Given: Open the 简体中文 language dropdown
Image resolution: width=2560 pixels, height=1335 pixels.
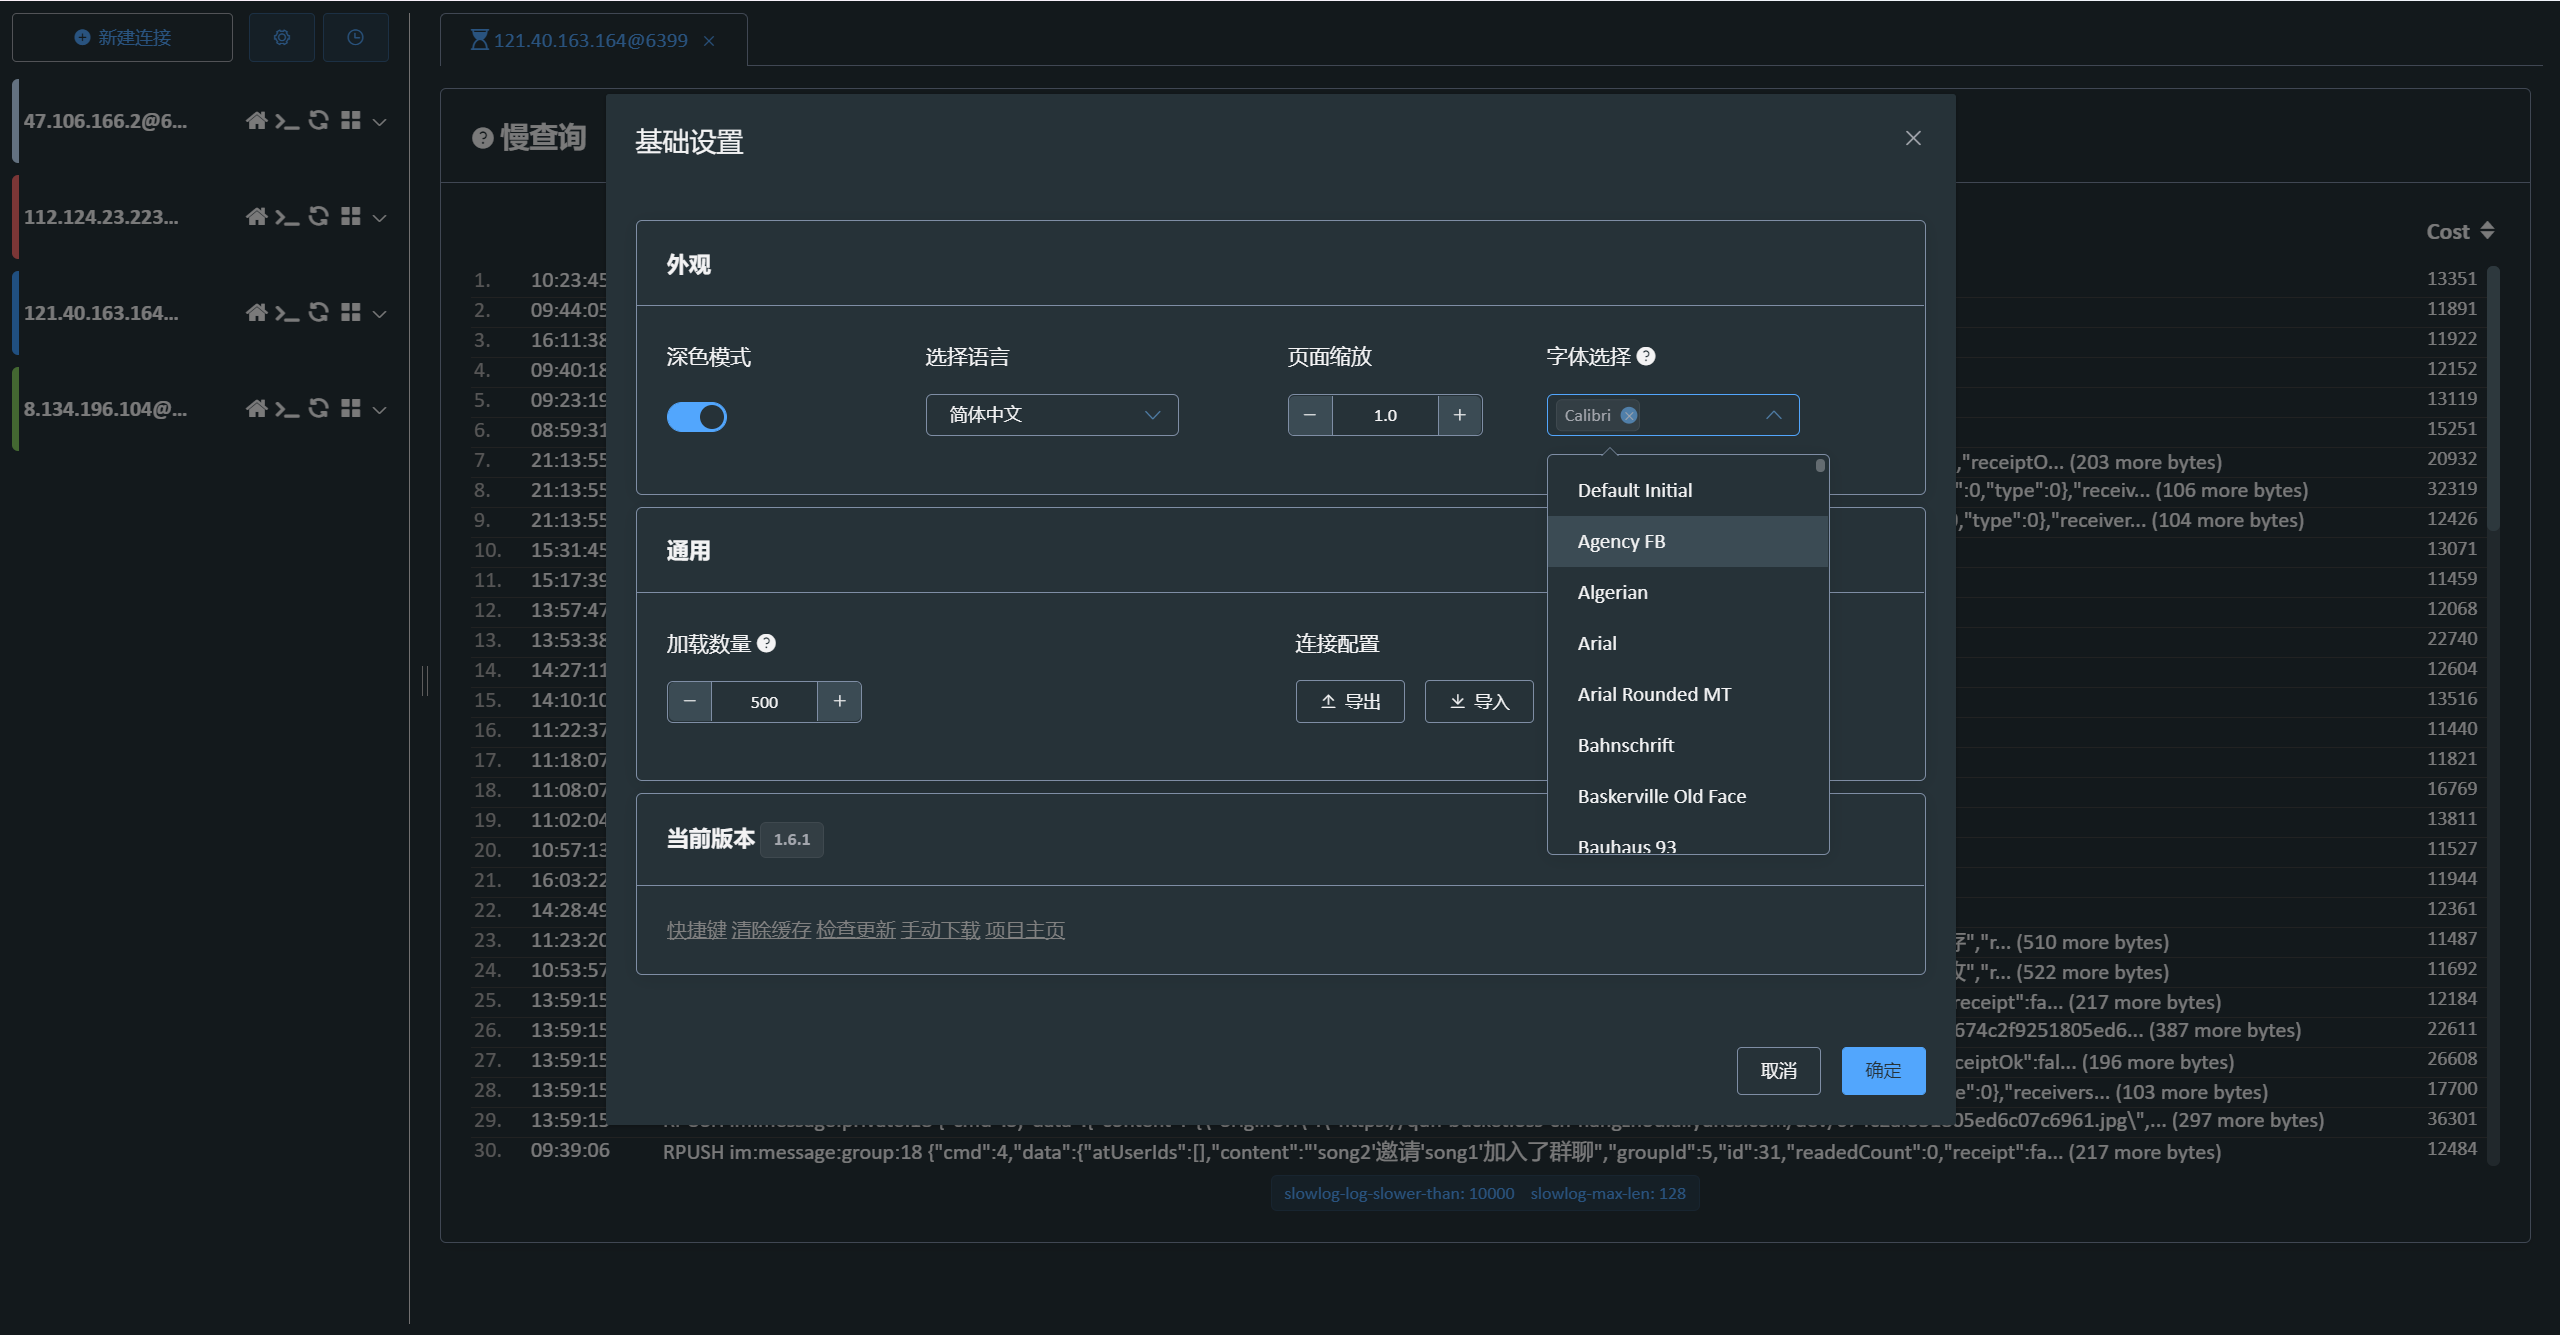Looking at the screenshot, I should pyautogui.click(x=1052, y=415).
